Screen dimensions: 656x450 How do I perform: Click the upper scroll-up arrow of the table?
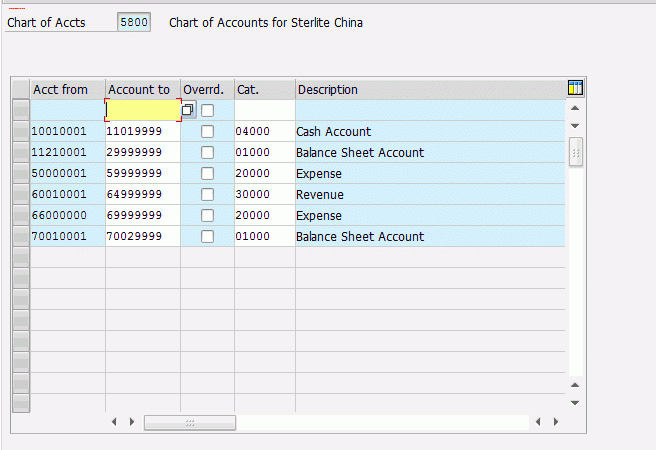point(575,108)
